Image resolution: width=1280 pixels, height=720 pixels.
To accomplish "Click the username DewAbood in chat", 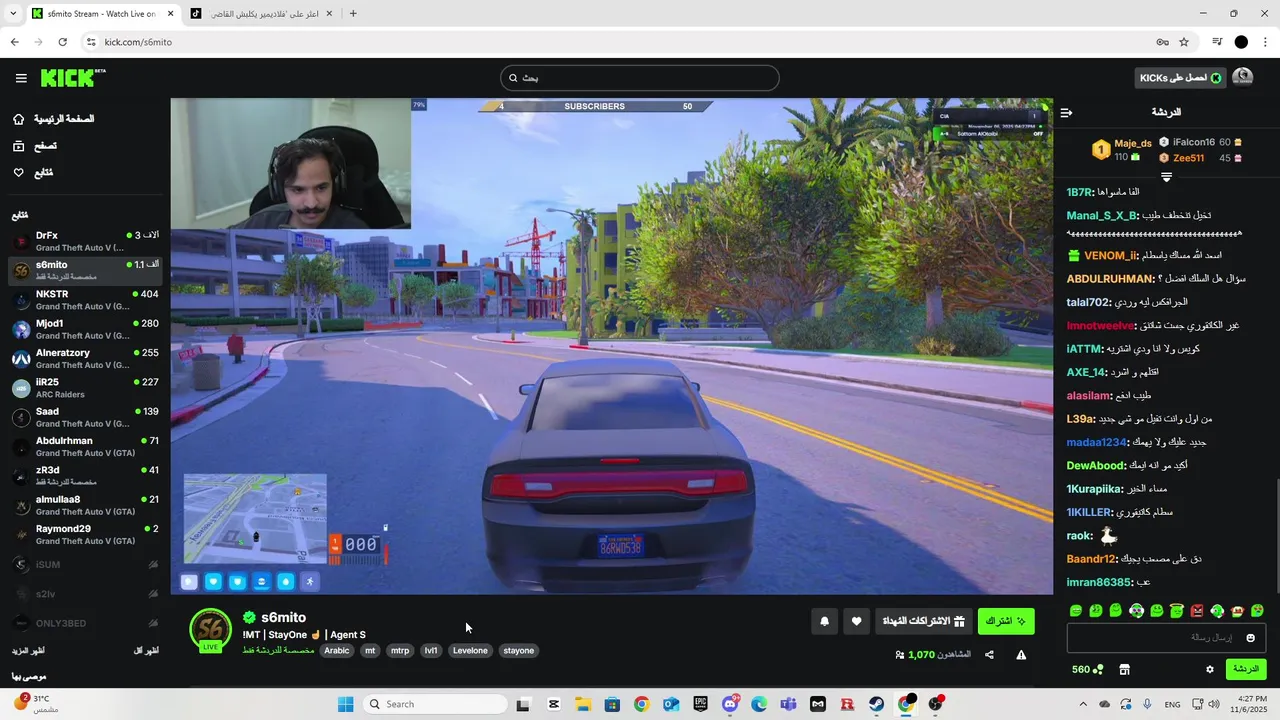I will [x=1095, y=466].
